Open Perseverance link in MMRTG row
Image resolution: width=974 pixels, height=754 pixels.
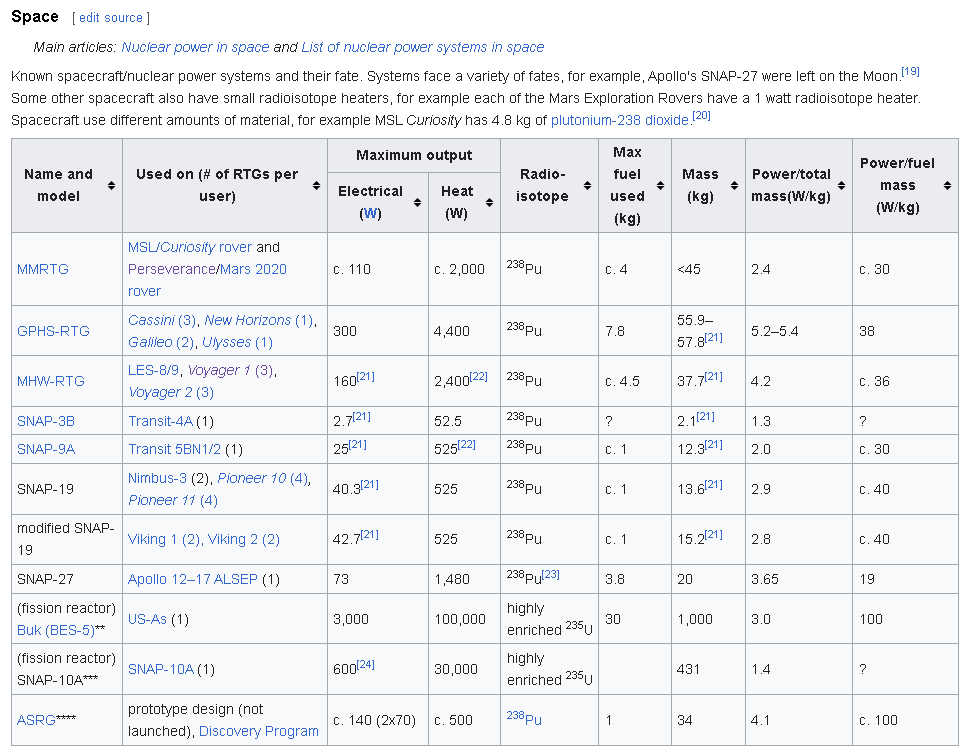(171, 270)
